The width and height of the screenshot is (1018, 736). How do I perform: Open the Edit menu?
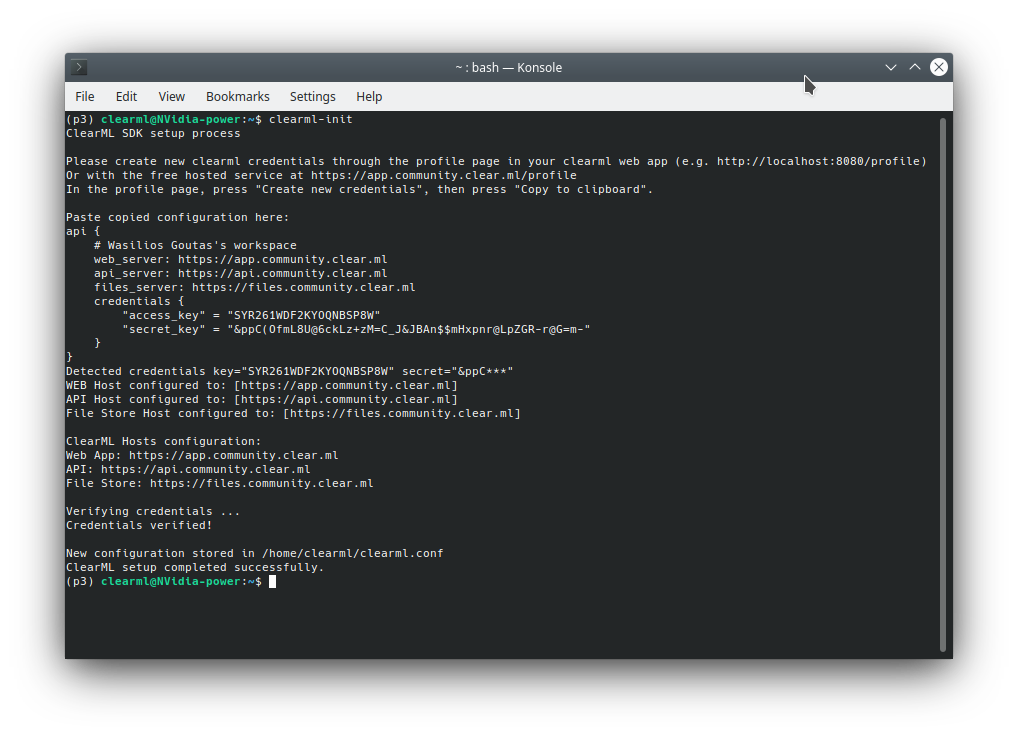(126, 96)
